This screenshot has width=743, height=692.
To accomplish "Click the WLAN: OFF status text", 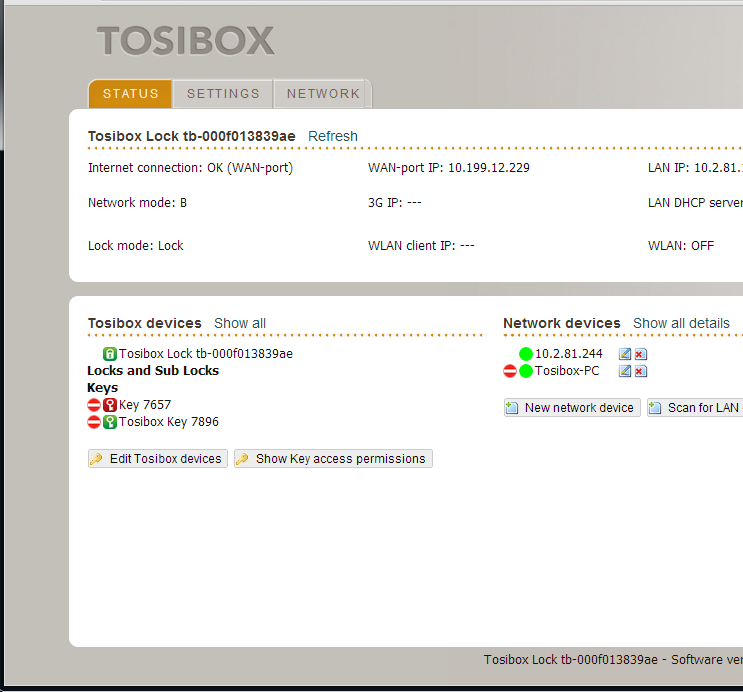I will point(681,246).
